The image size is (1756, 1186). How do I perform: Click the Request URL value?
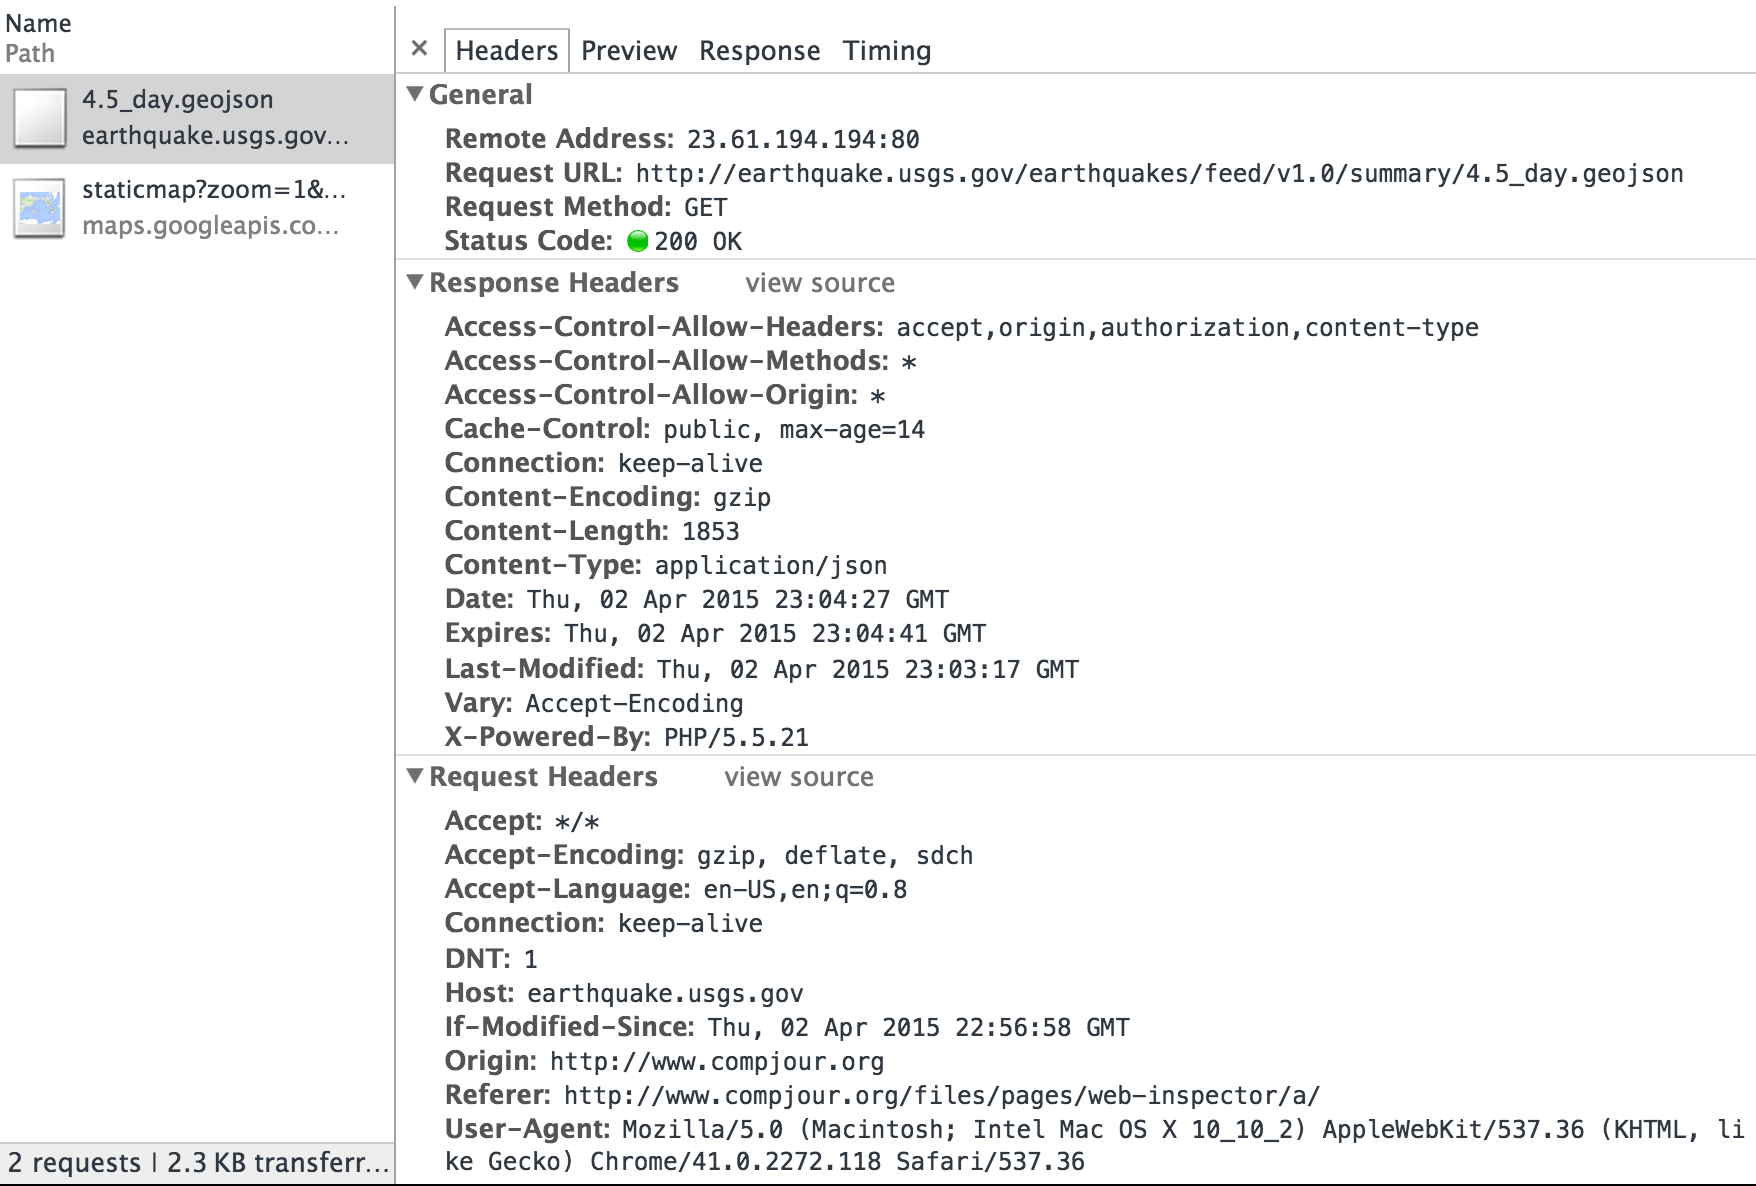[x=1160, y=174]
